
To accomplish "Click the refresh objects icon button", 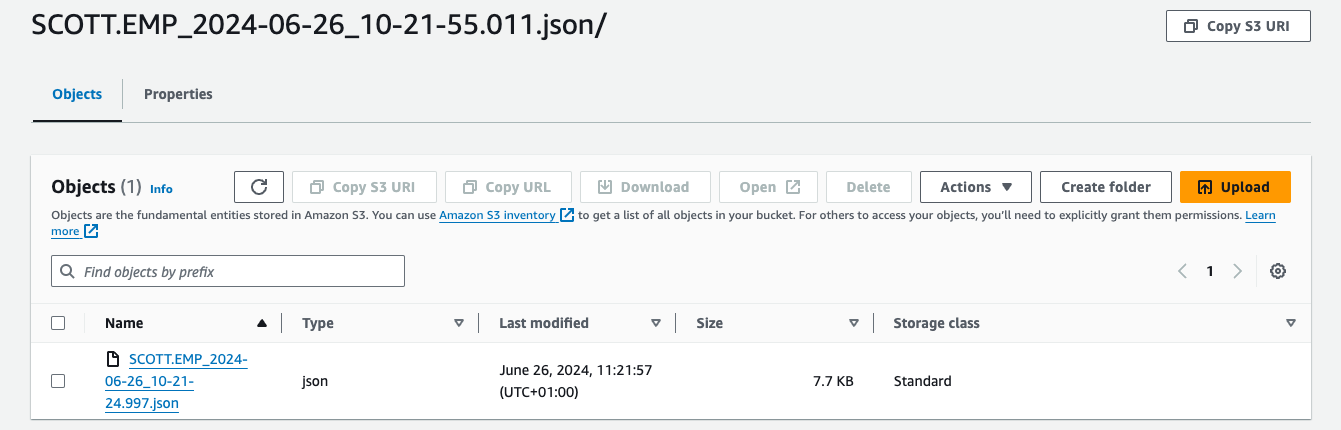I will tap(259, 187).
